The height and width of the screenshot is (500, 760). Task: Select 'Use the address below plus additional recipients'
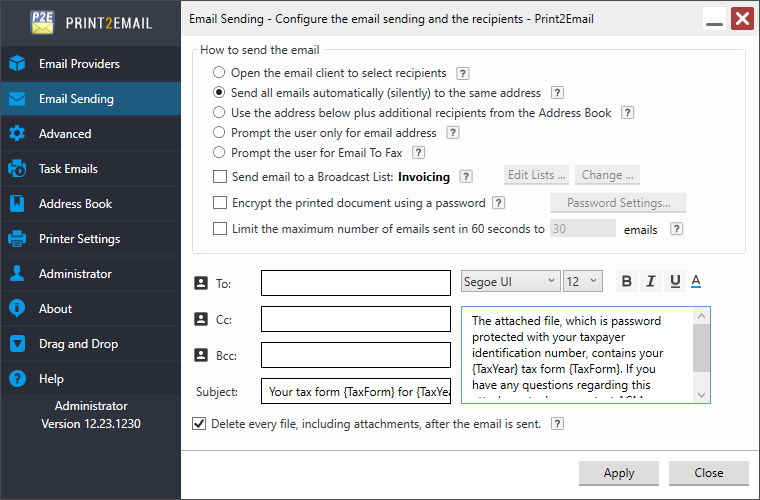click(219, 112)
